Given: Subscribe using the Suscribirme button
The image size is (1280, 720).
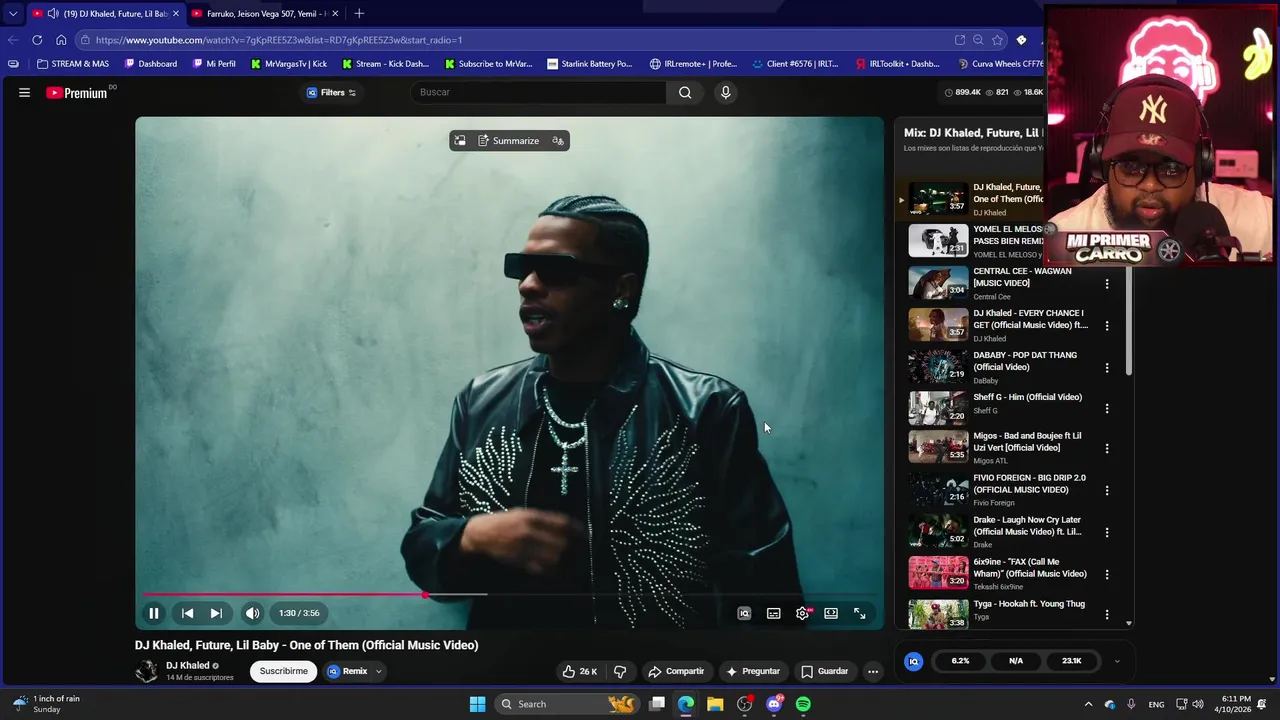Looking at the screenshot, I should pyautogui.click(x=284, y=671).
